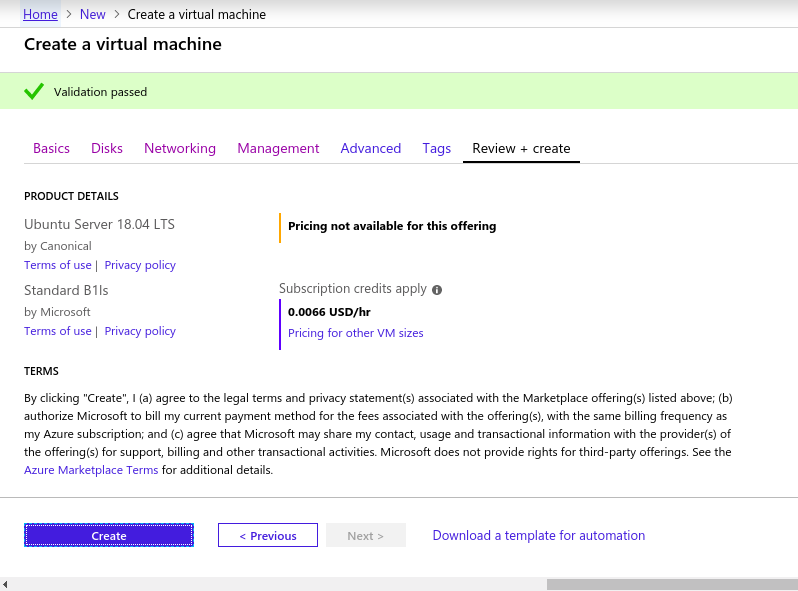Open Terms of use for Ubuntu Server
The image size is (798, 591).
pyautogui.click(x=58, y=265)
